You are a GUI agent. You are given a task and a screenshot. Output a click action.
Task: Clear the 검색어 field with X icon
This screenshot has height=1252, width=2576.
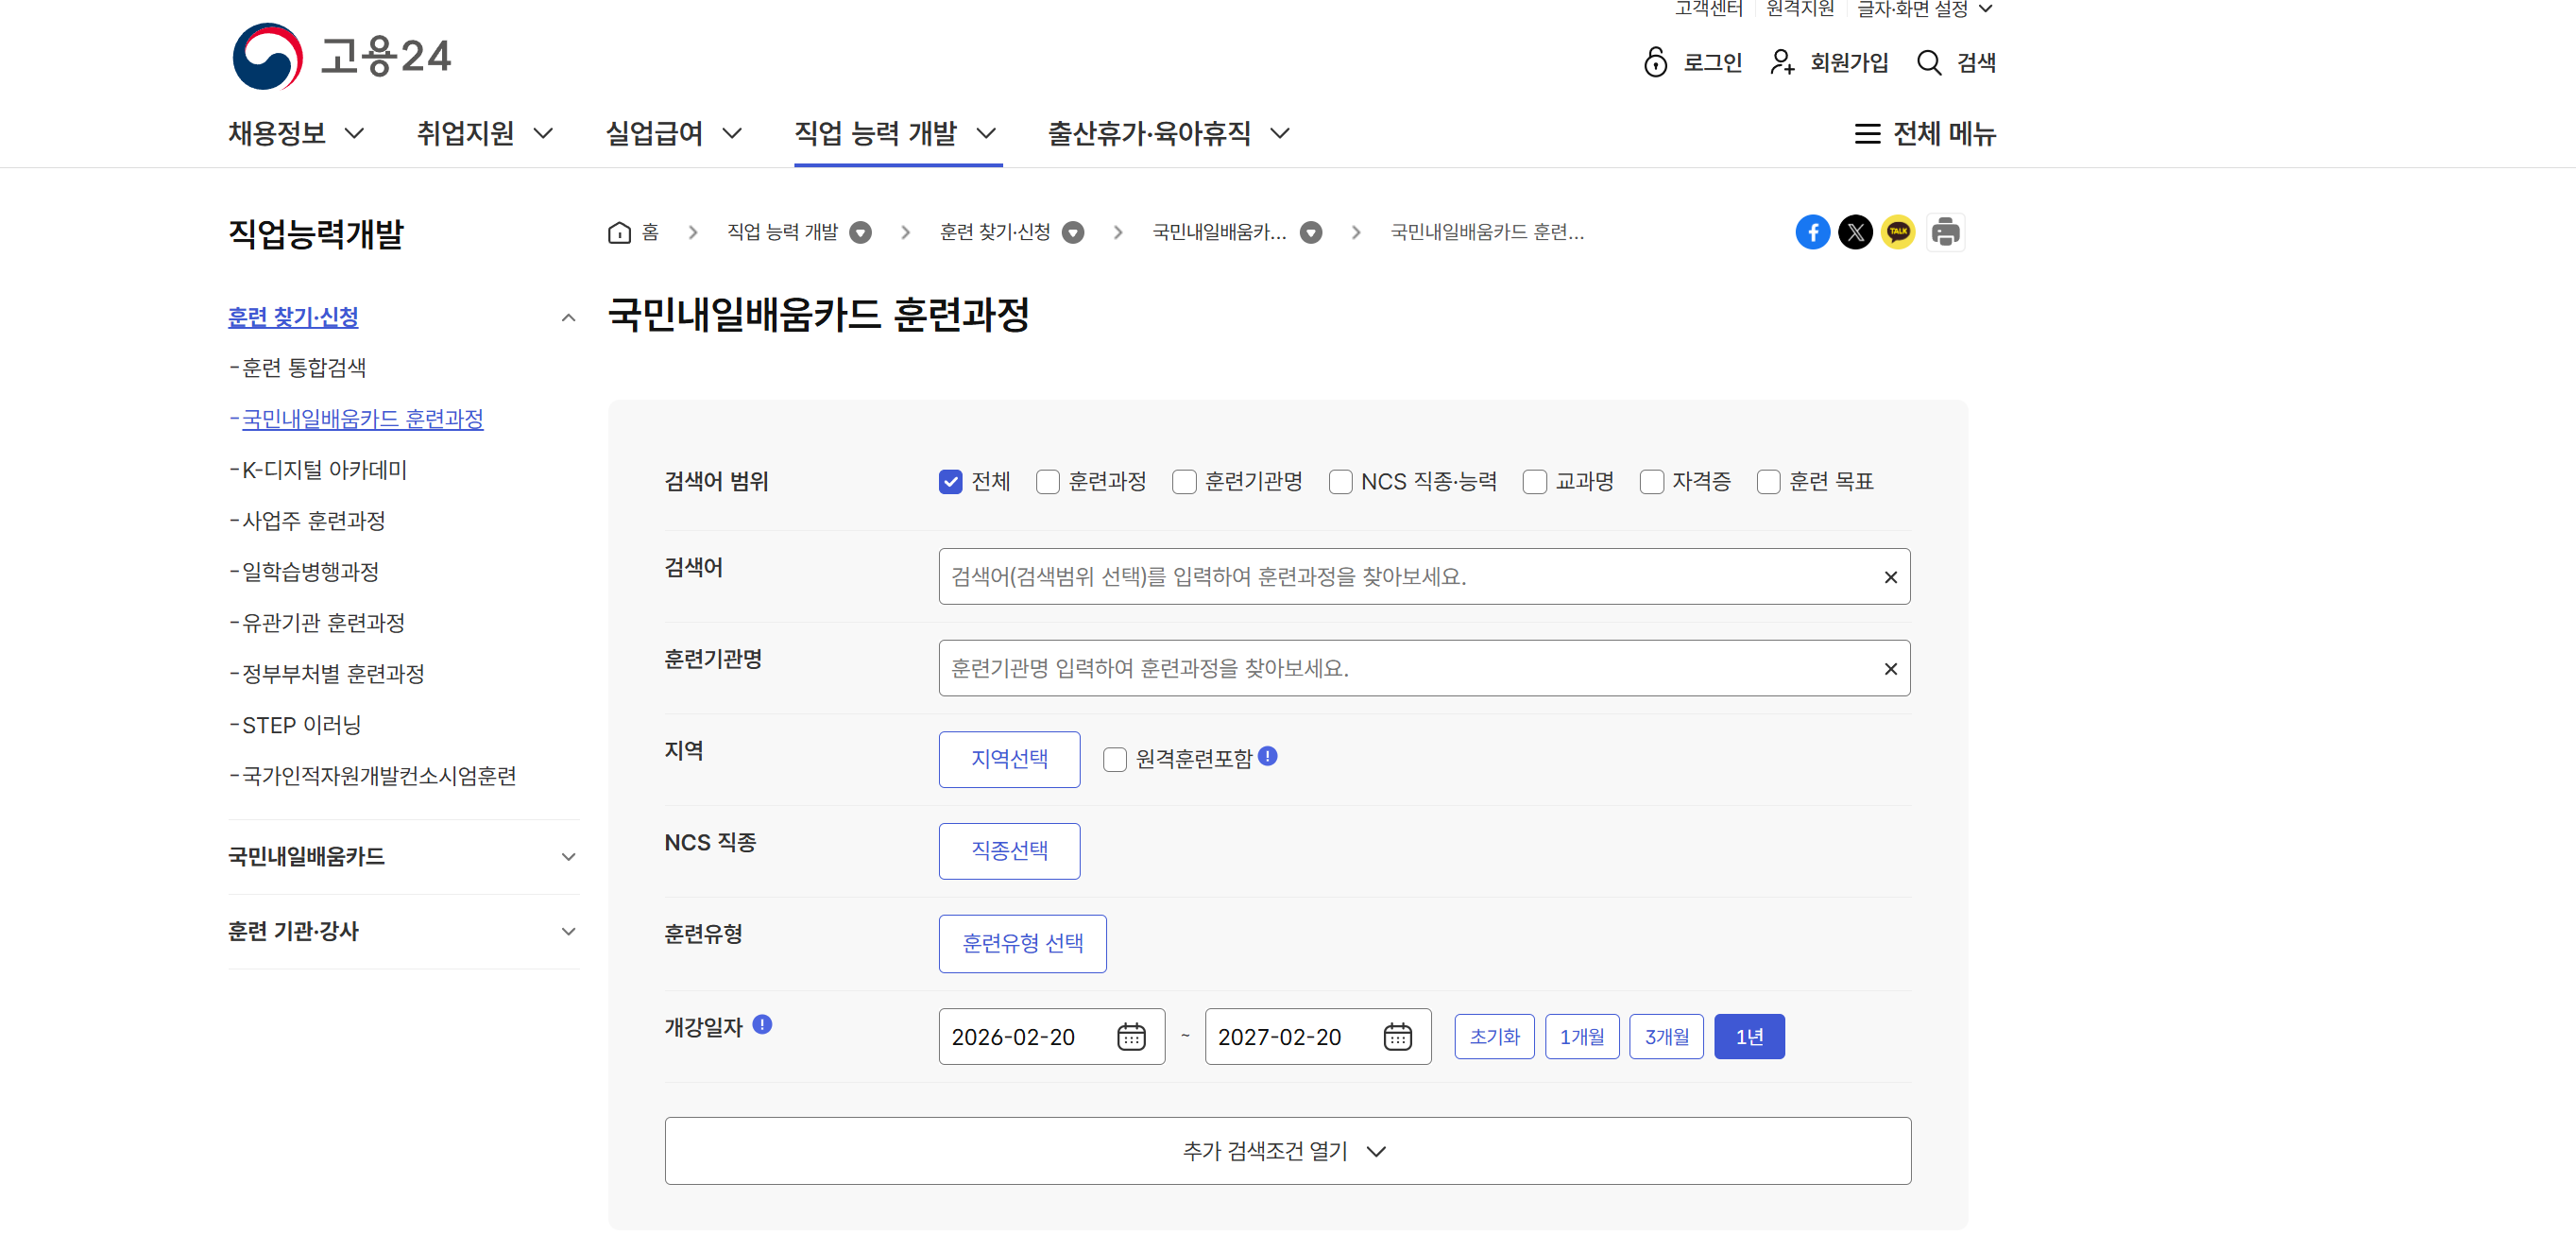(1890, 577)
